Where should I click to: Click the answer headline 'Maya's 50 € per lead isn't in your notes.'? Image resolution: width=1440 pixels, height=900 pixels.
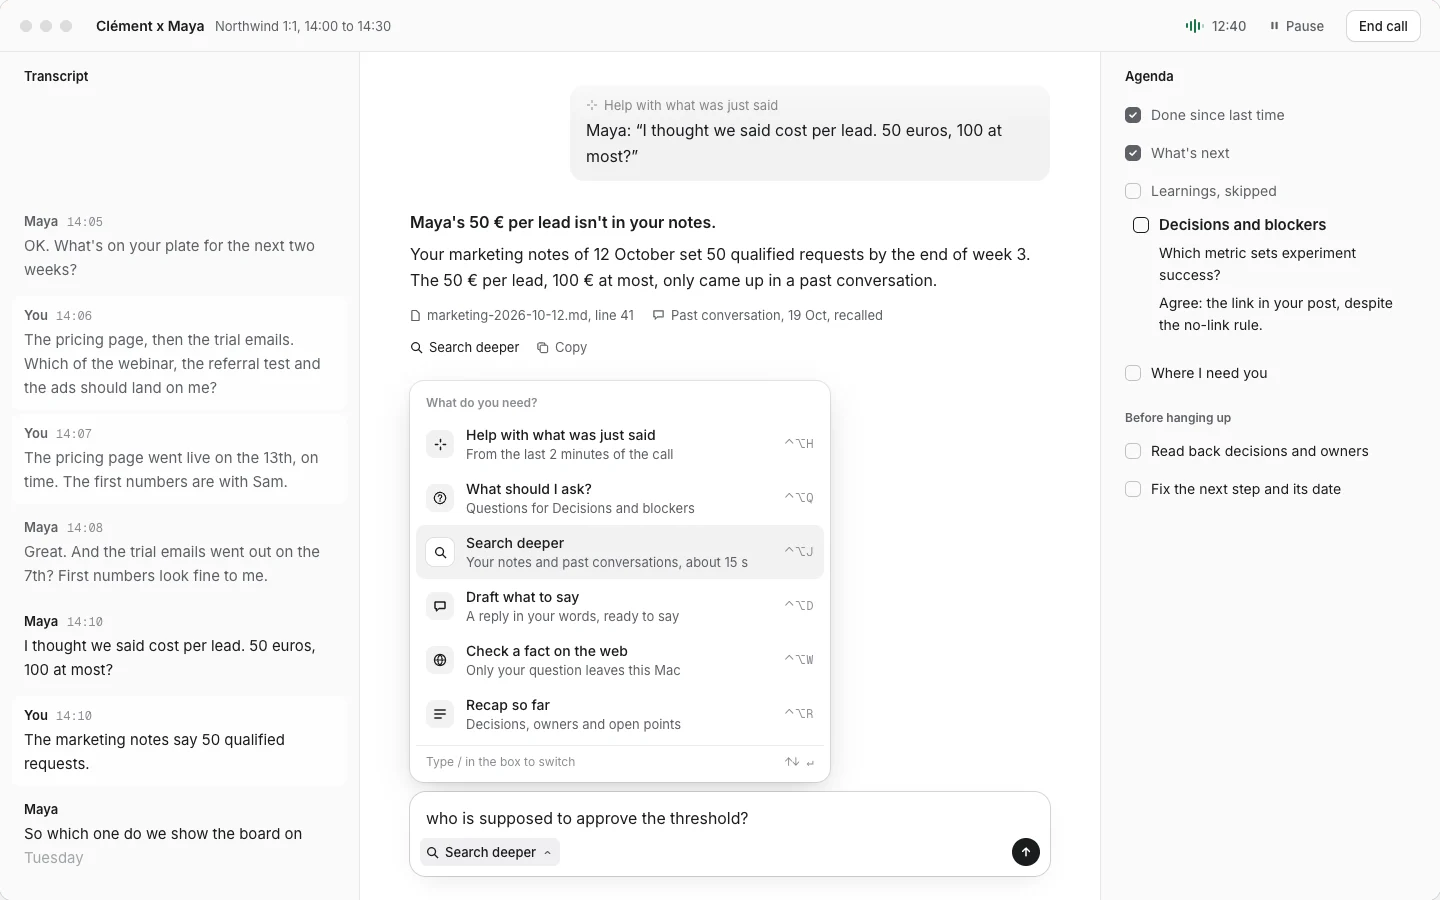(x=563, y=222)
